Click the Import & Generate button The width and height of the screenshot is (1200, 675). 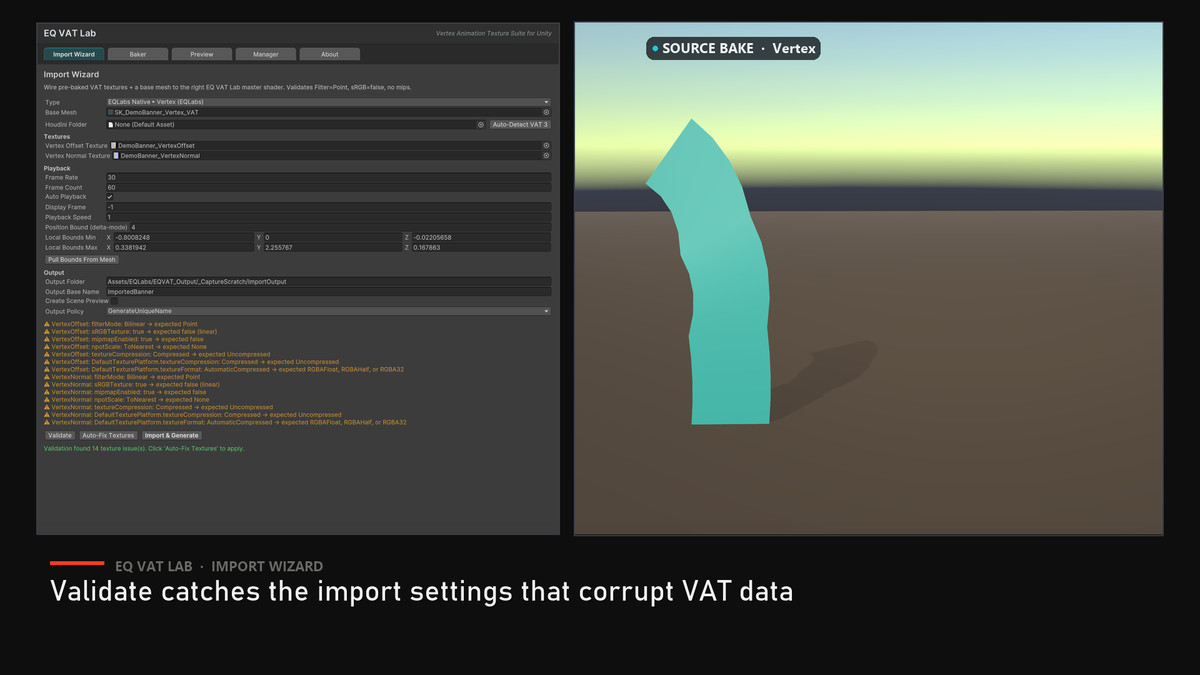[x=172, y=436]
